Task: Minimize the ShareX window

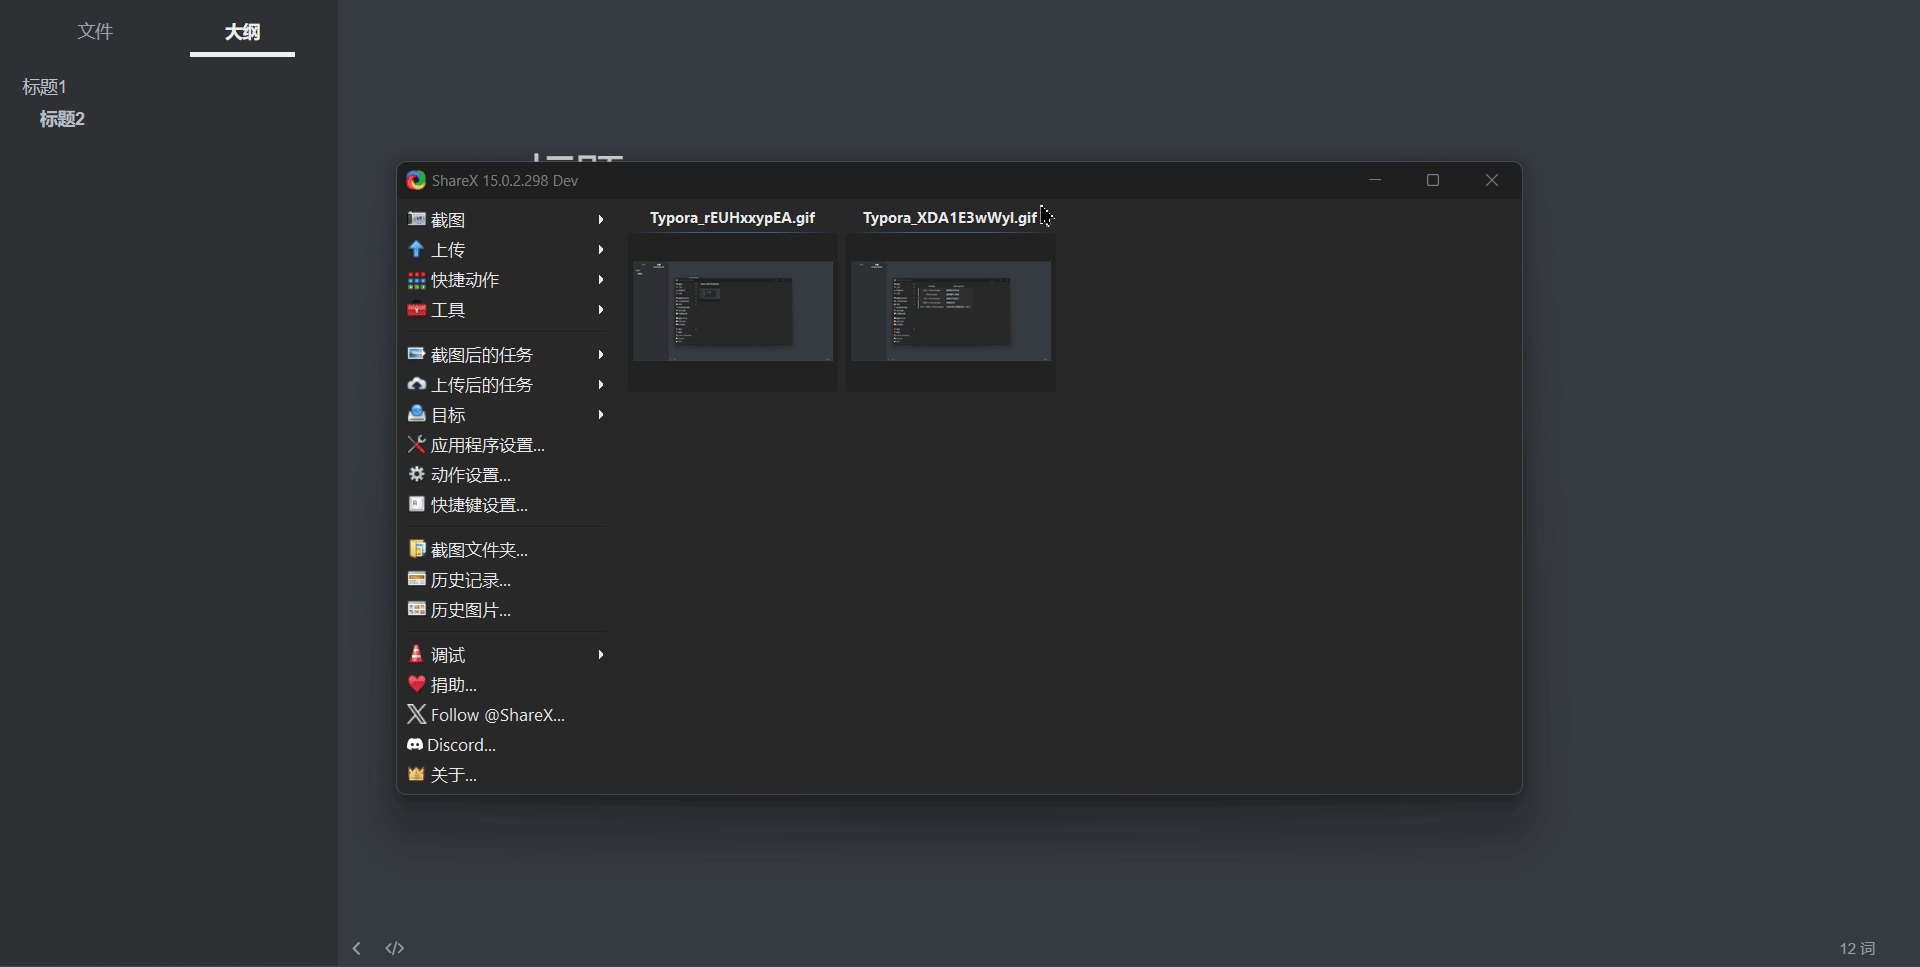Action: pyautogui.click(x=1375, y=180)
